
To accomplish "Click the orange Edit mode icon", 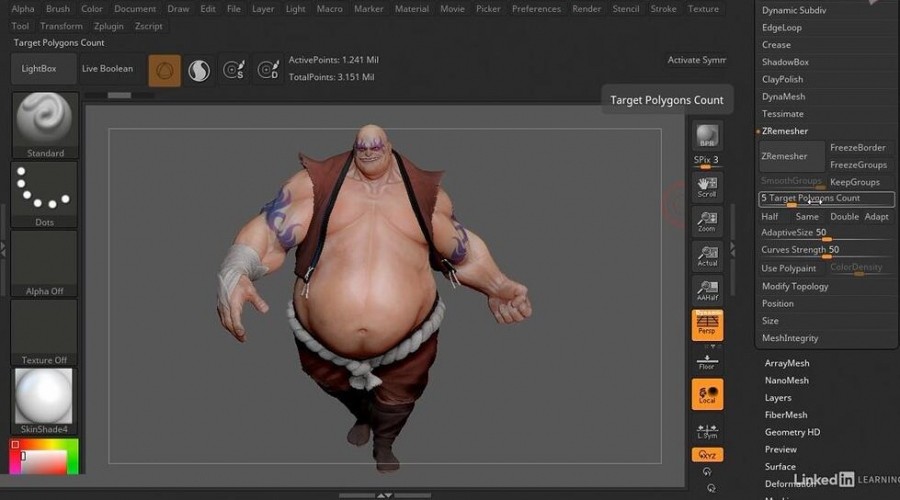I will pos(165,71).
